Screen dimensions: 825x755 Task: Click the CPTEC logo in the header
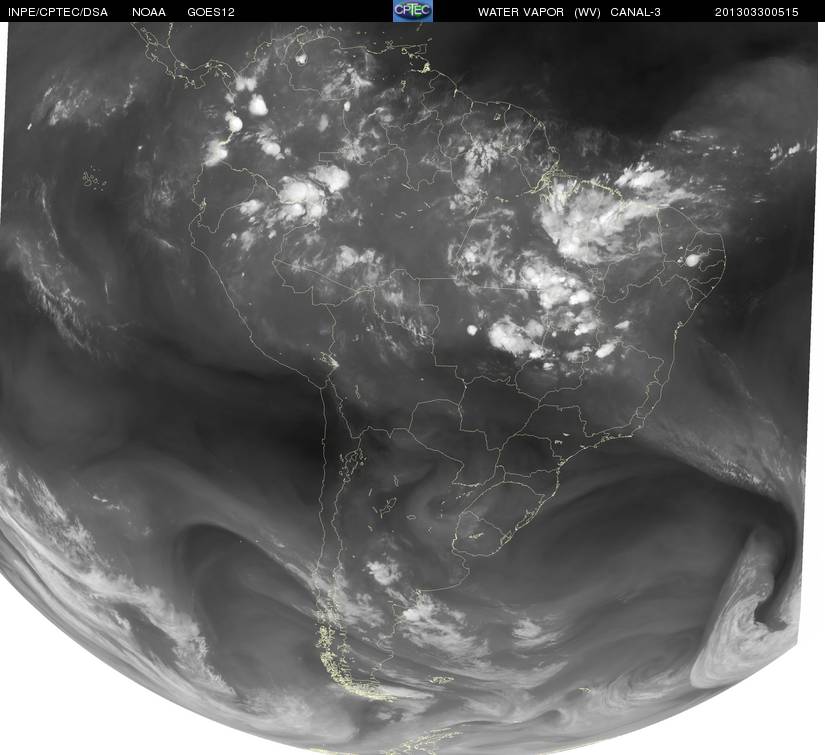tap(413, 11)
